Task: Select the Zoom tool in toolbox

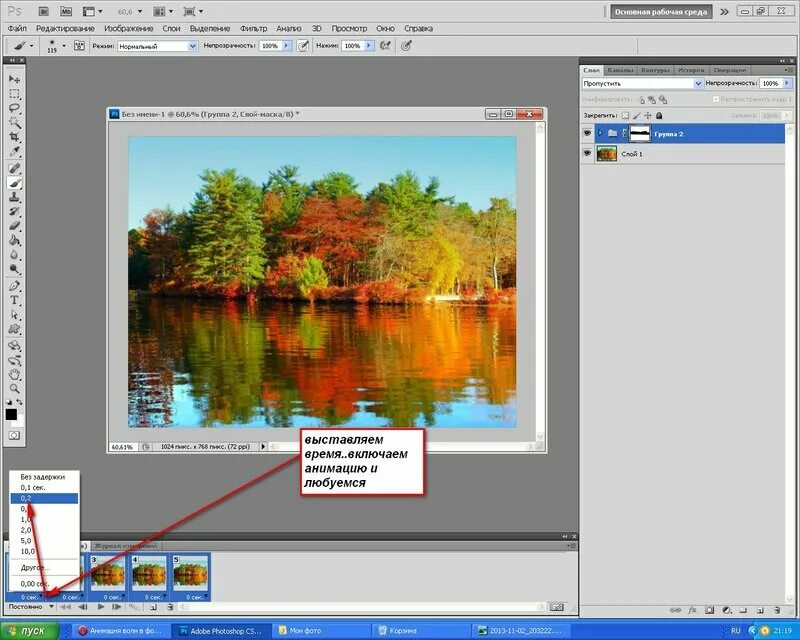Action: (14, 389)
